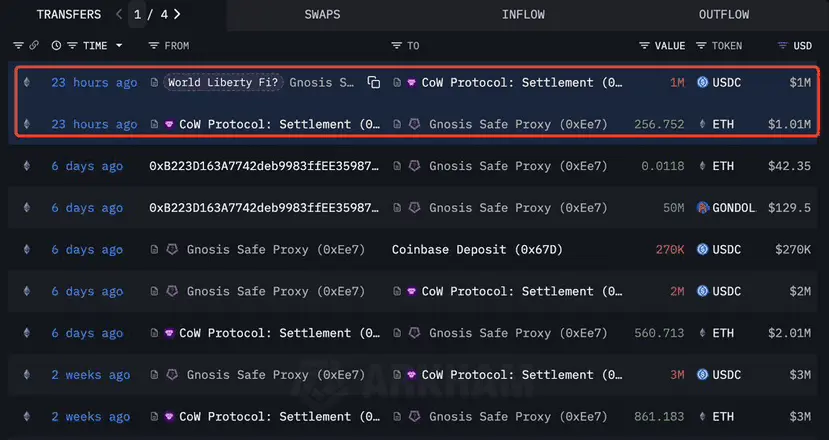
Task: Open the leftmost filter icon in header
Action: tap(19, 45)
